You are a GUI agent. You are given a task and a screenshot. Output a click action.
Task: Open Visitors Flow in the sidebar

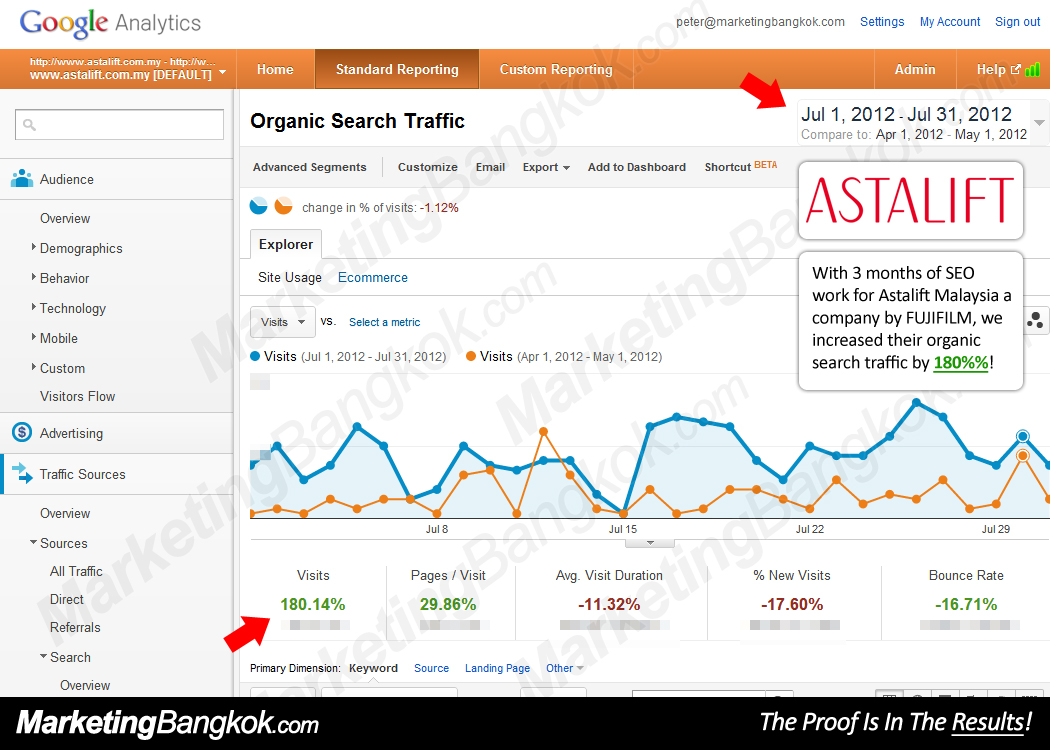point(77,396)
